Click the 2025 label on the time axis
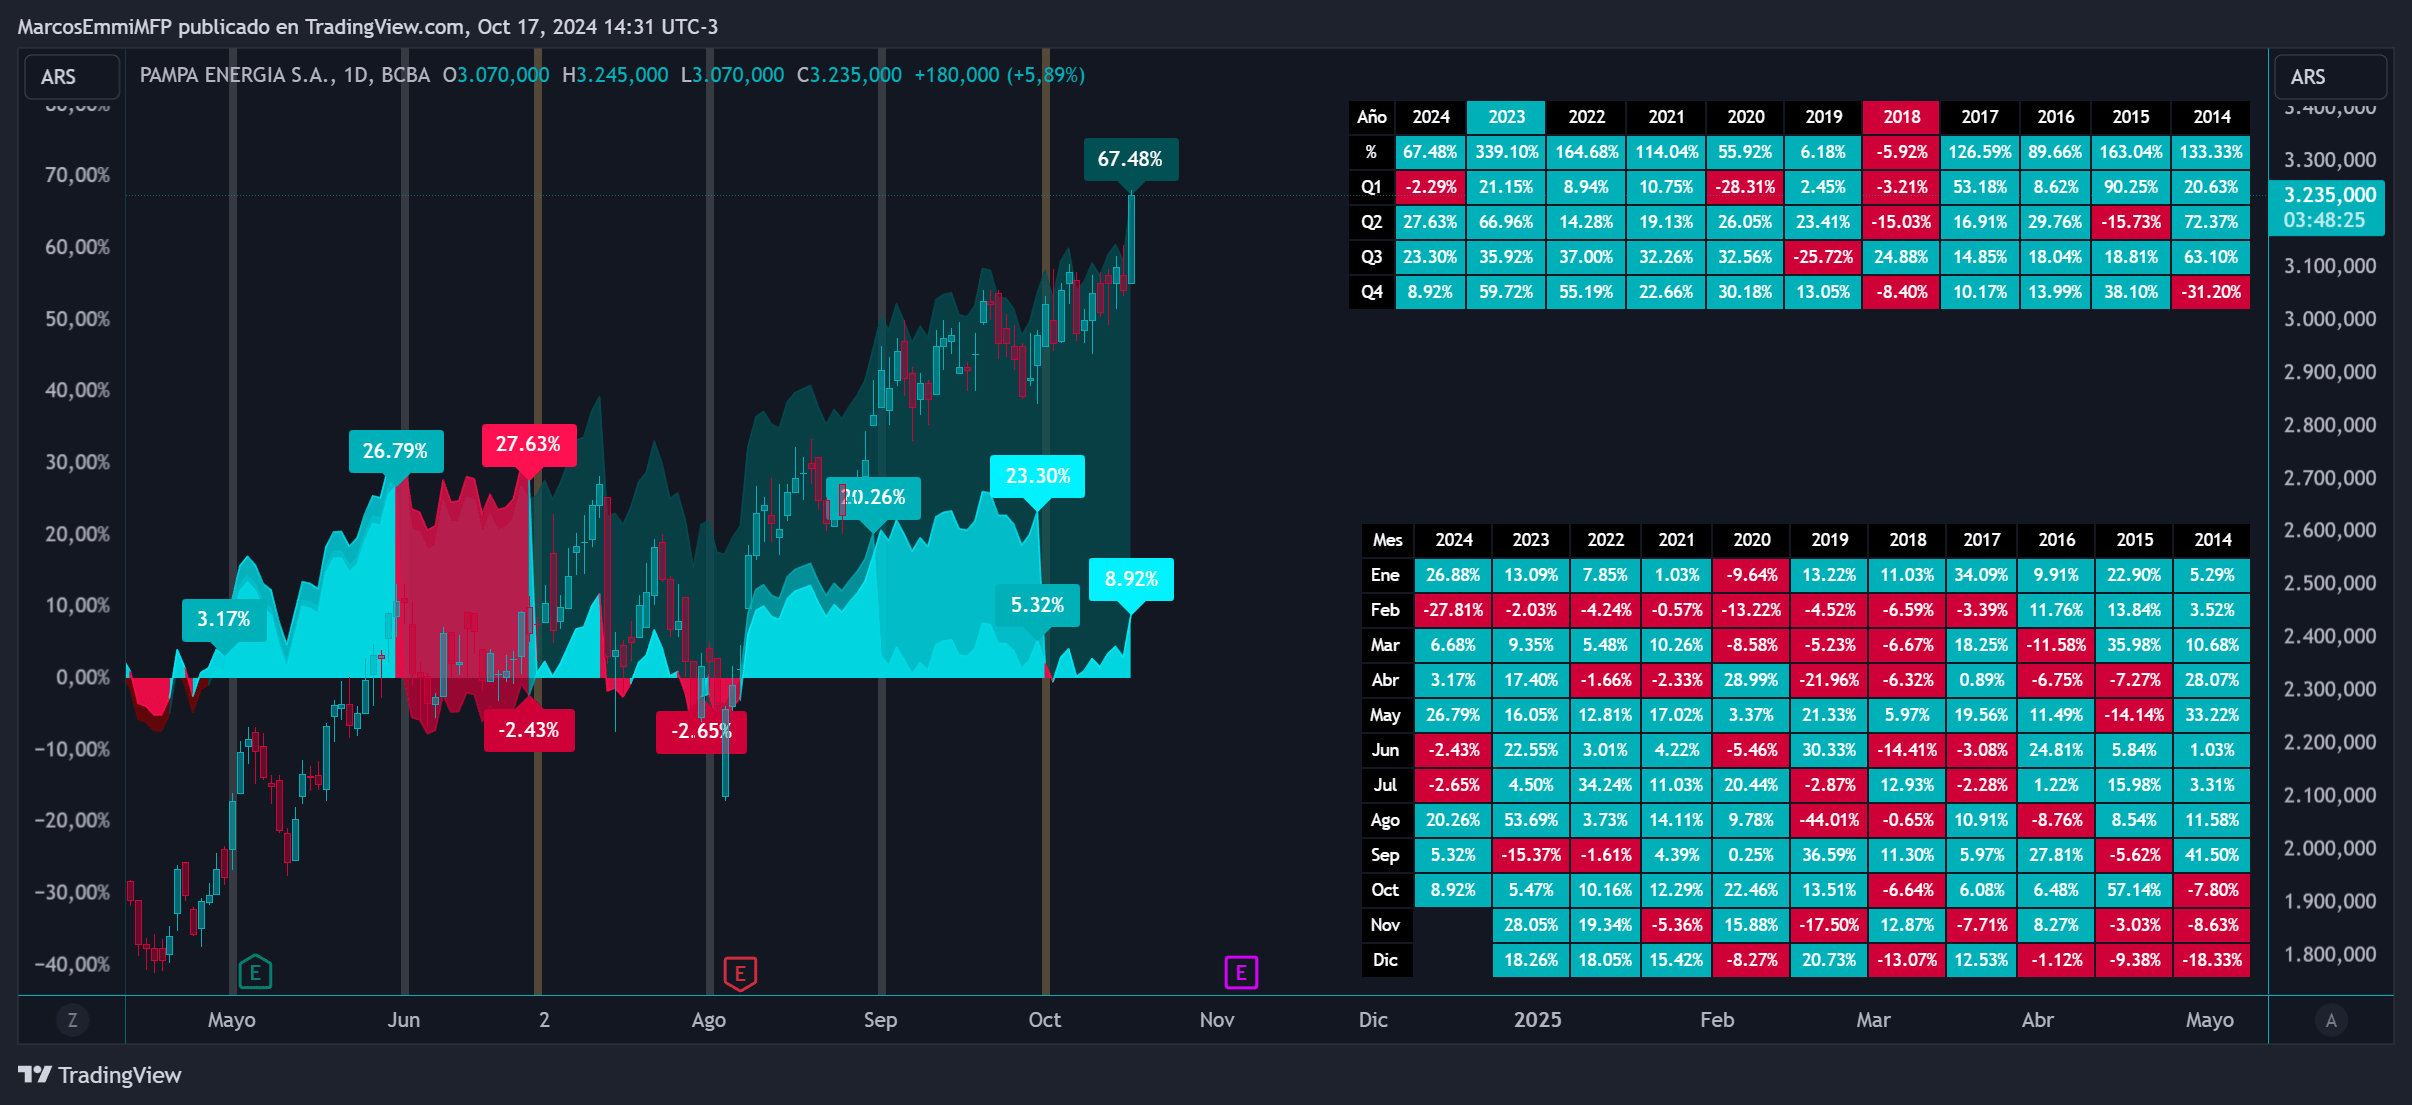 1537,1020
